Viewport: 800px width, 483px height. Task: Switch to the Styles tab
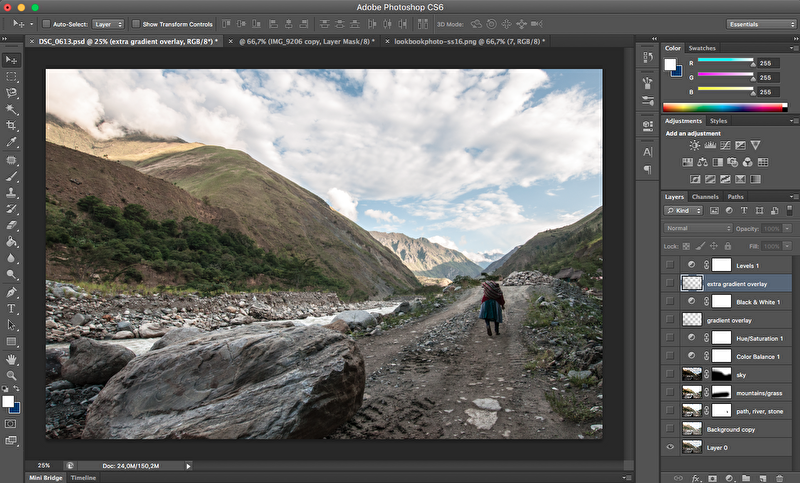(718, 121)
